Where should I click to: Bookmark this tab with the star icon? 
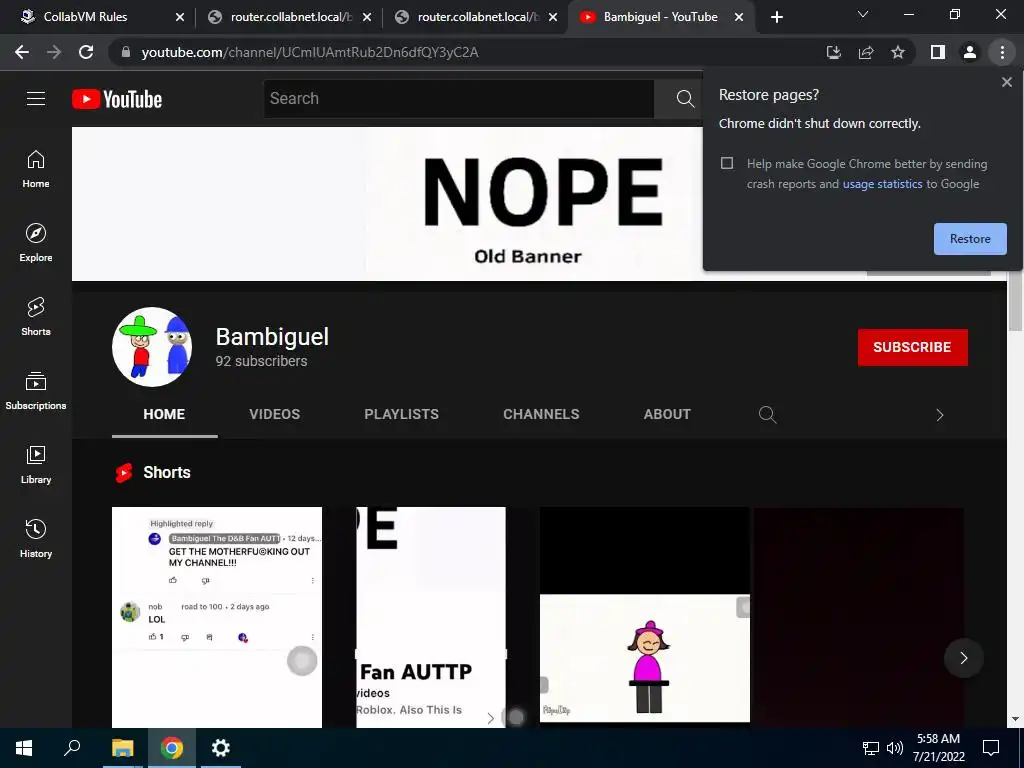[x=898, y=52]
